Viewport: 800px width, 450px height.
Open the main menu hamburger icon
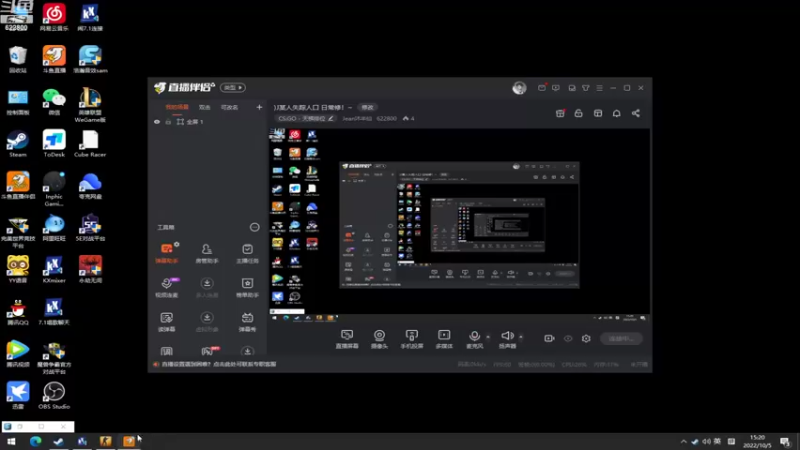(599, 88)
